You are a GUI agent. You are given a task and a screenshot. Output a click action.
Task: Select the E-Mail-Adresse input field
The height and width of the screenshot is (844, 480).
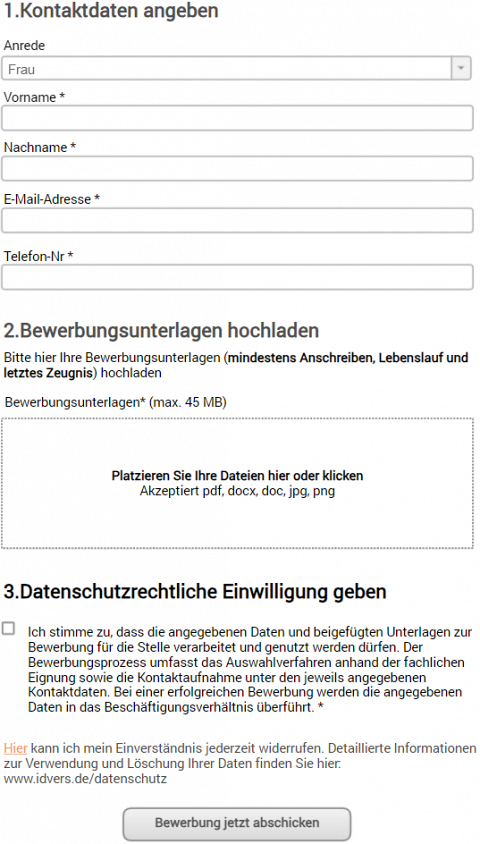click(237, 221)
